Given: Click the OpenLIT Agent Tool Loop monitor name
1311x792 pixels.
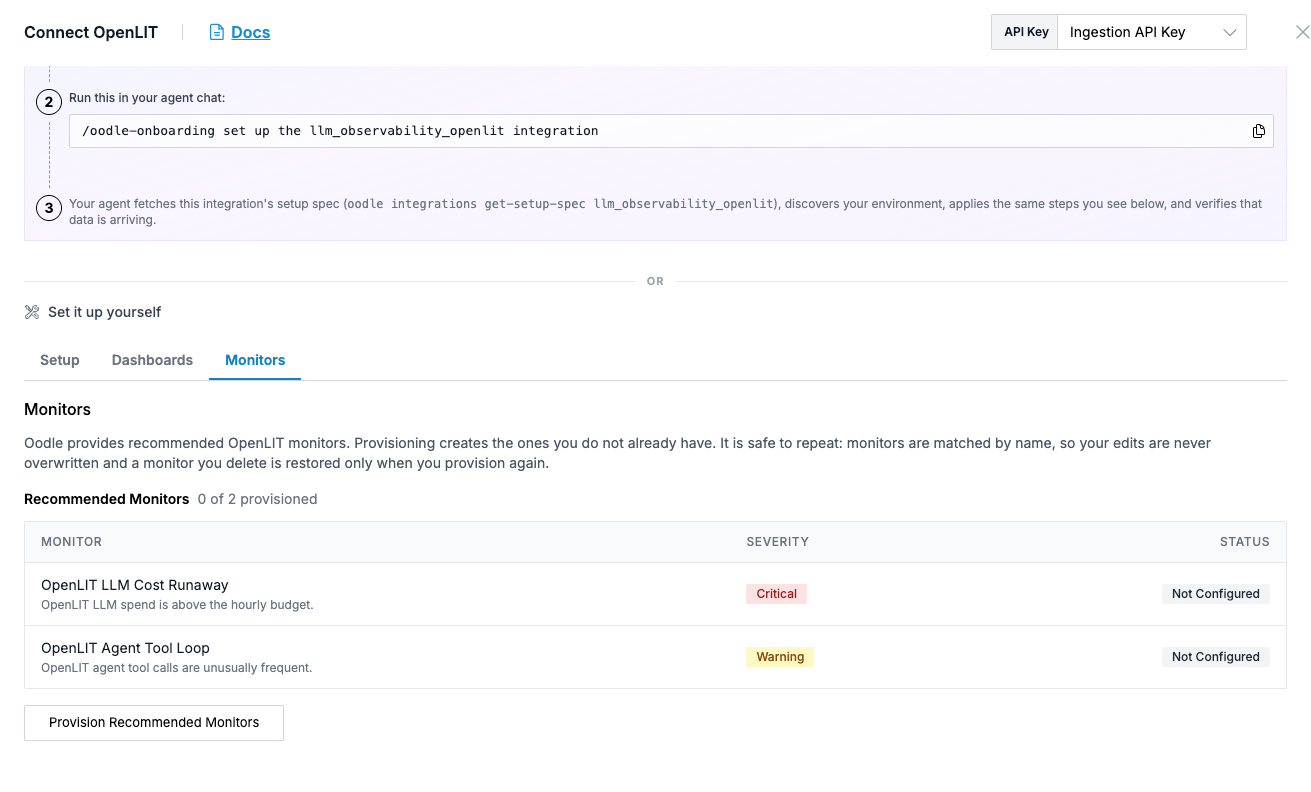Looking at the screenshot, I should (x=125, y=648).
